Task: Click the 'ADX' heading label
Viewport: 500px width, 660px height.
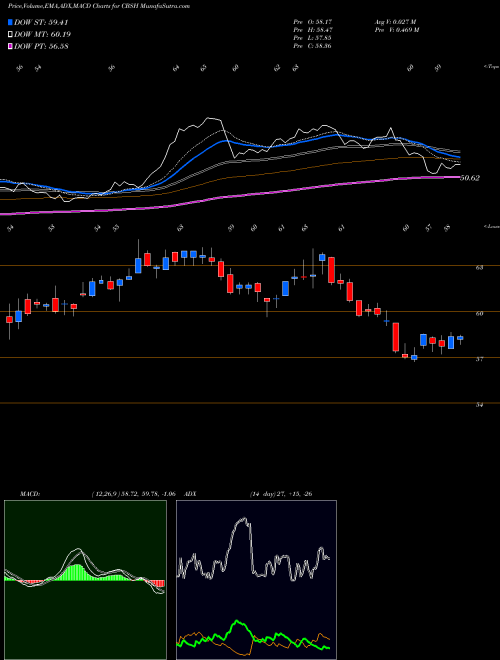Action: (188, 494)
